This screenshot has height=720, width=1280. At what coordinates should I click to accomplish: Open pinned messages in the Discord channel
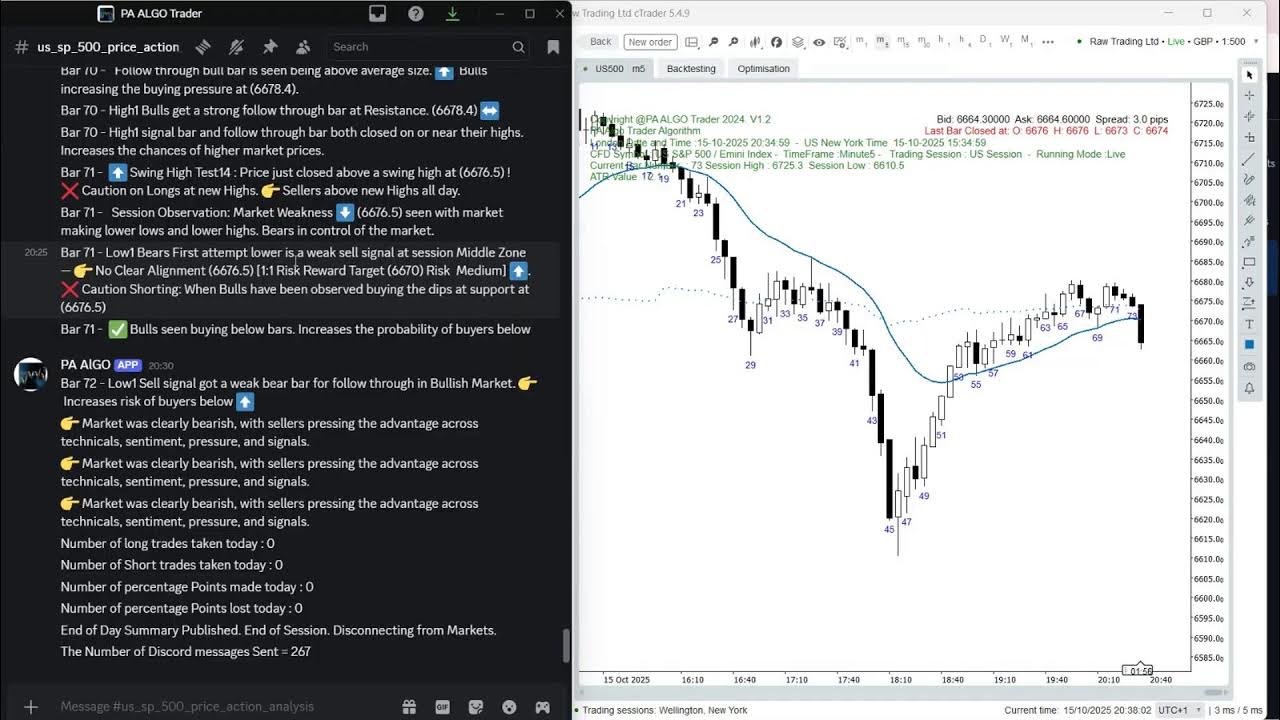(x=270, y=47)
